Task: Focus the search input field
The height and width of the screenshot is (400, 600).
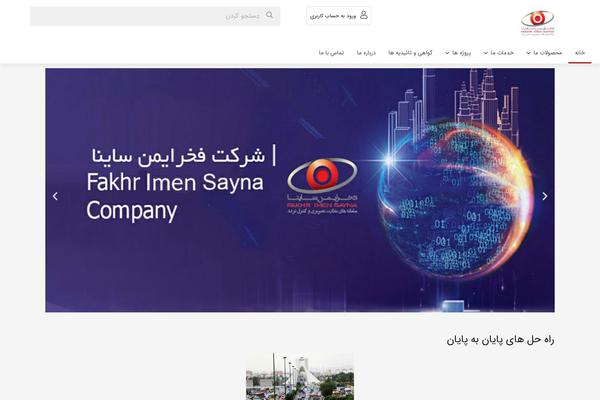Action: (x=155, y=16)
